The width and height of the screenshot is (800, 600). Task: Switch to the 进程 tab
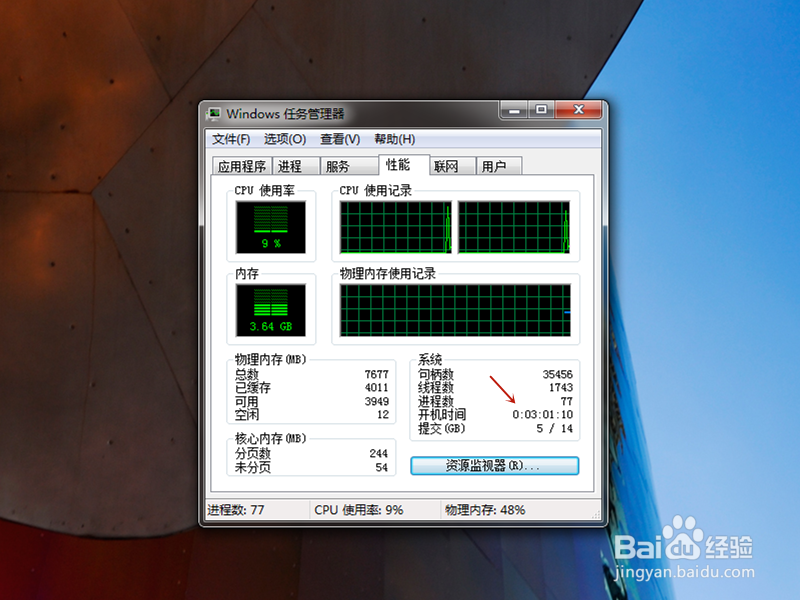click(296, 166)
